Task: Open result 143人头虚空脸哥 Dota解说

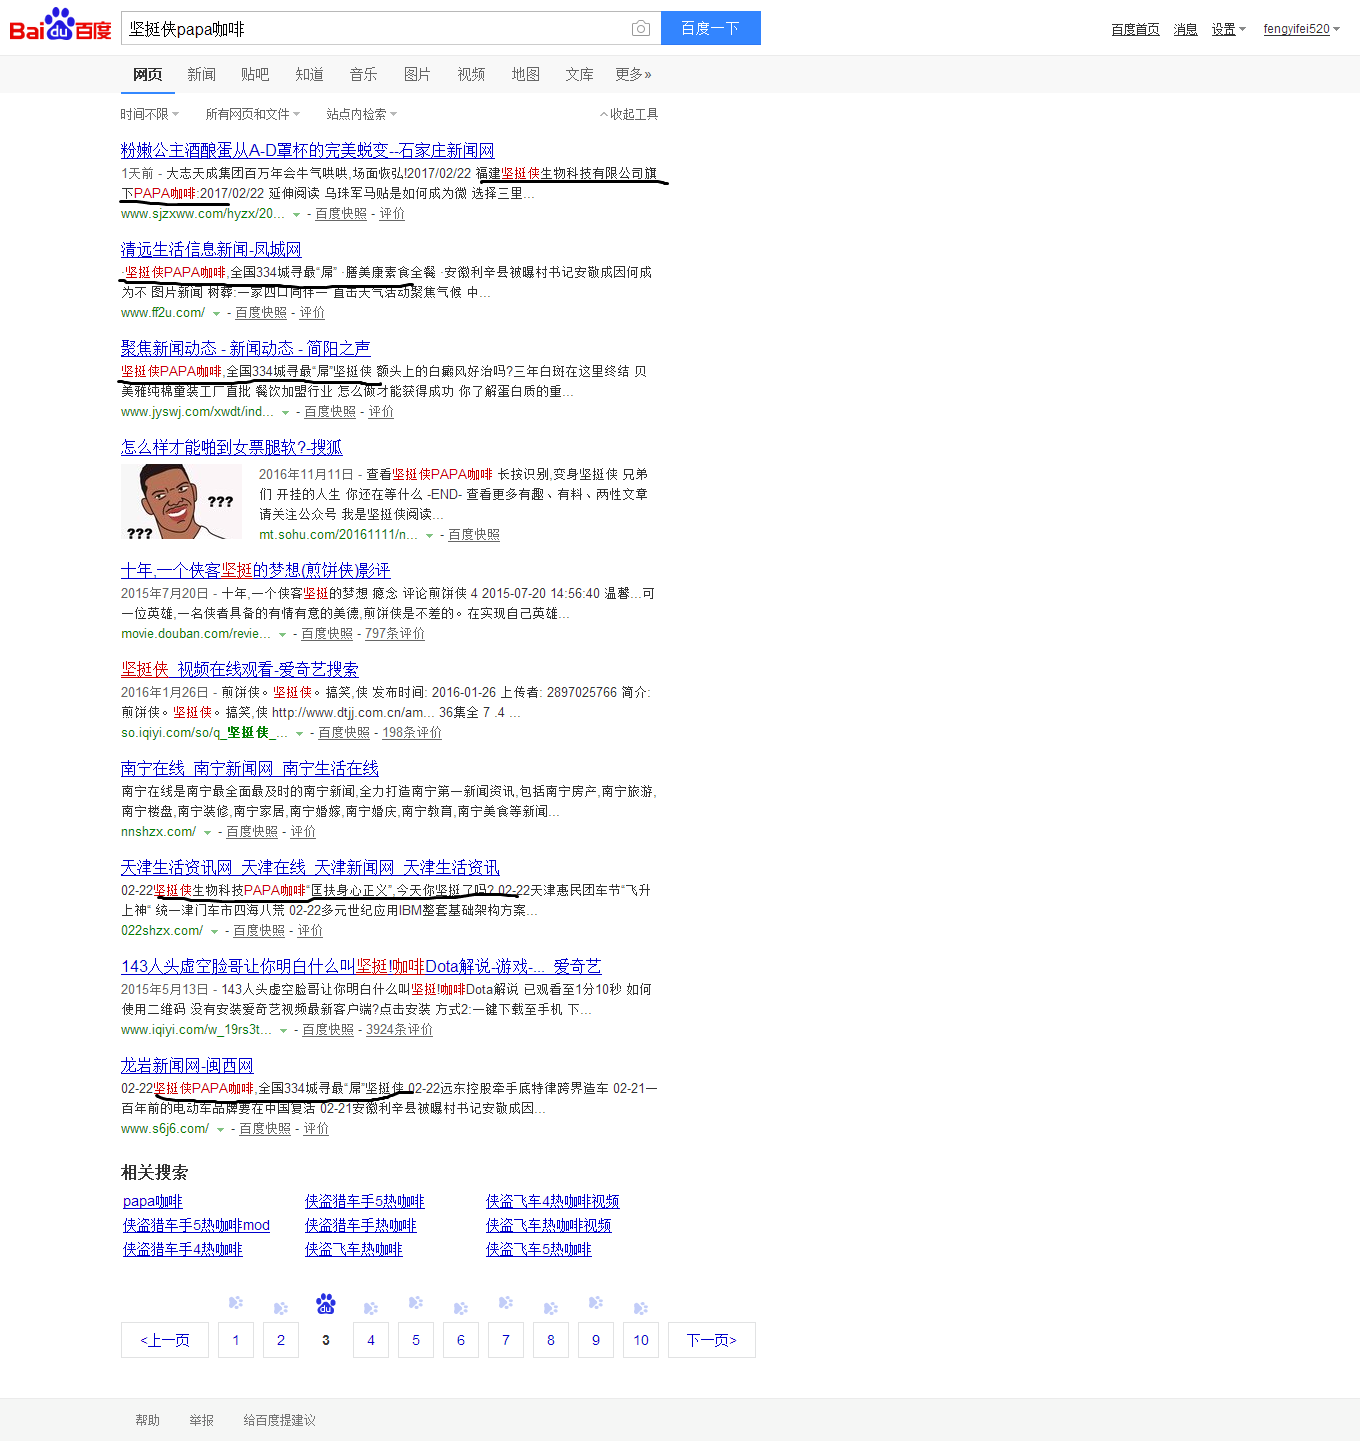Action: click(361, 966)
